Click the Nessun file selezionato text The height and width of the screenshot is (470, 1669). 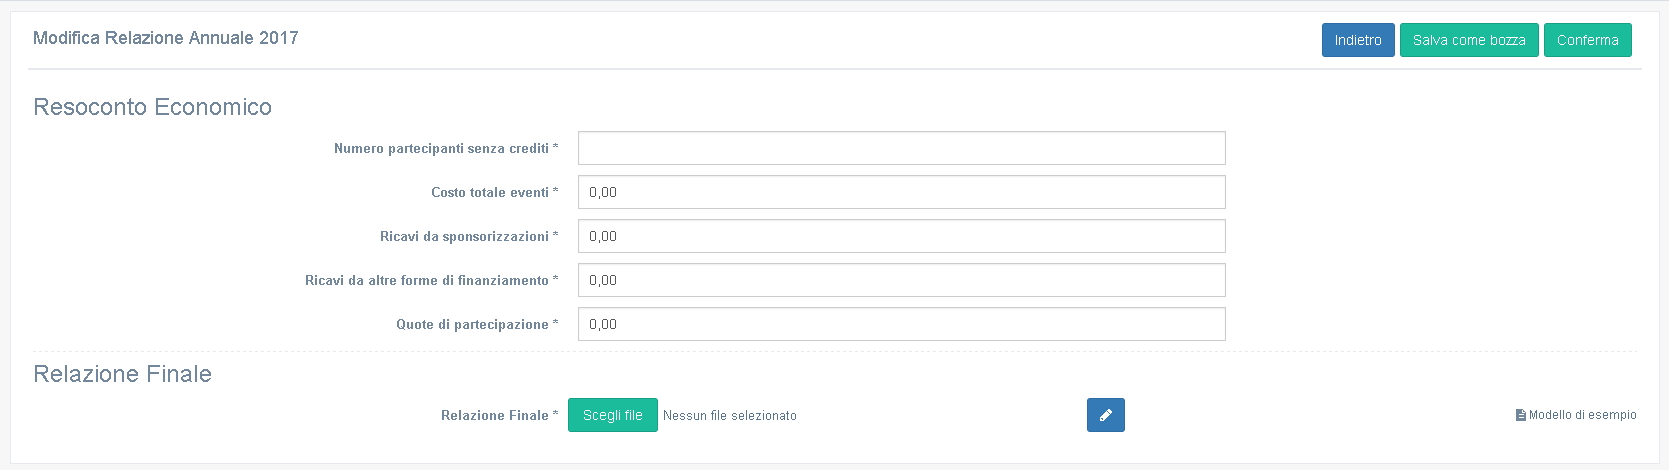coord(730,416)
